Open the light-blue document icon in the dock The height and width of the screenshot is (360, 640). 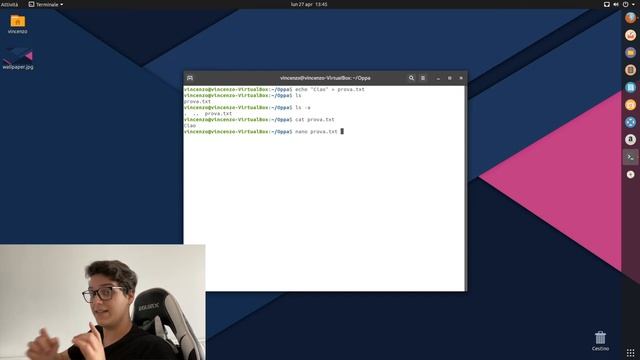tap(631, 87)
